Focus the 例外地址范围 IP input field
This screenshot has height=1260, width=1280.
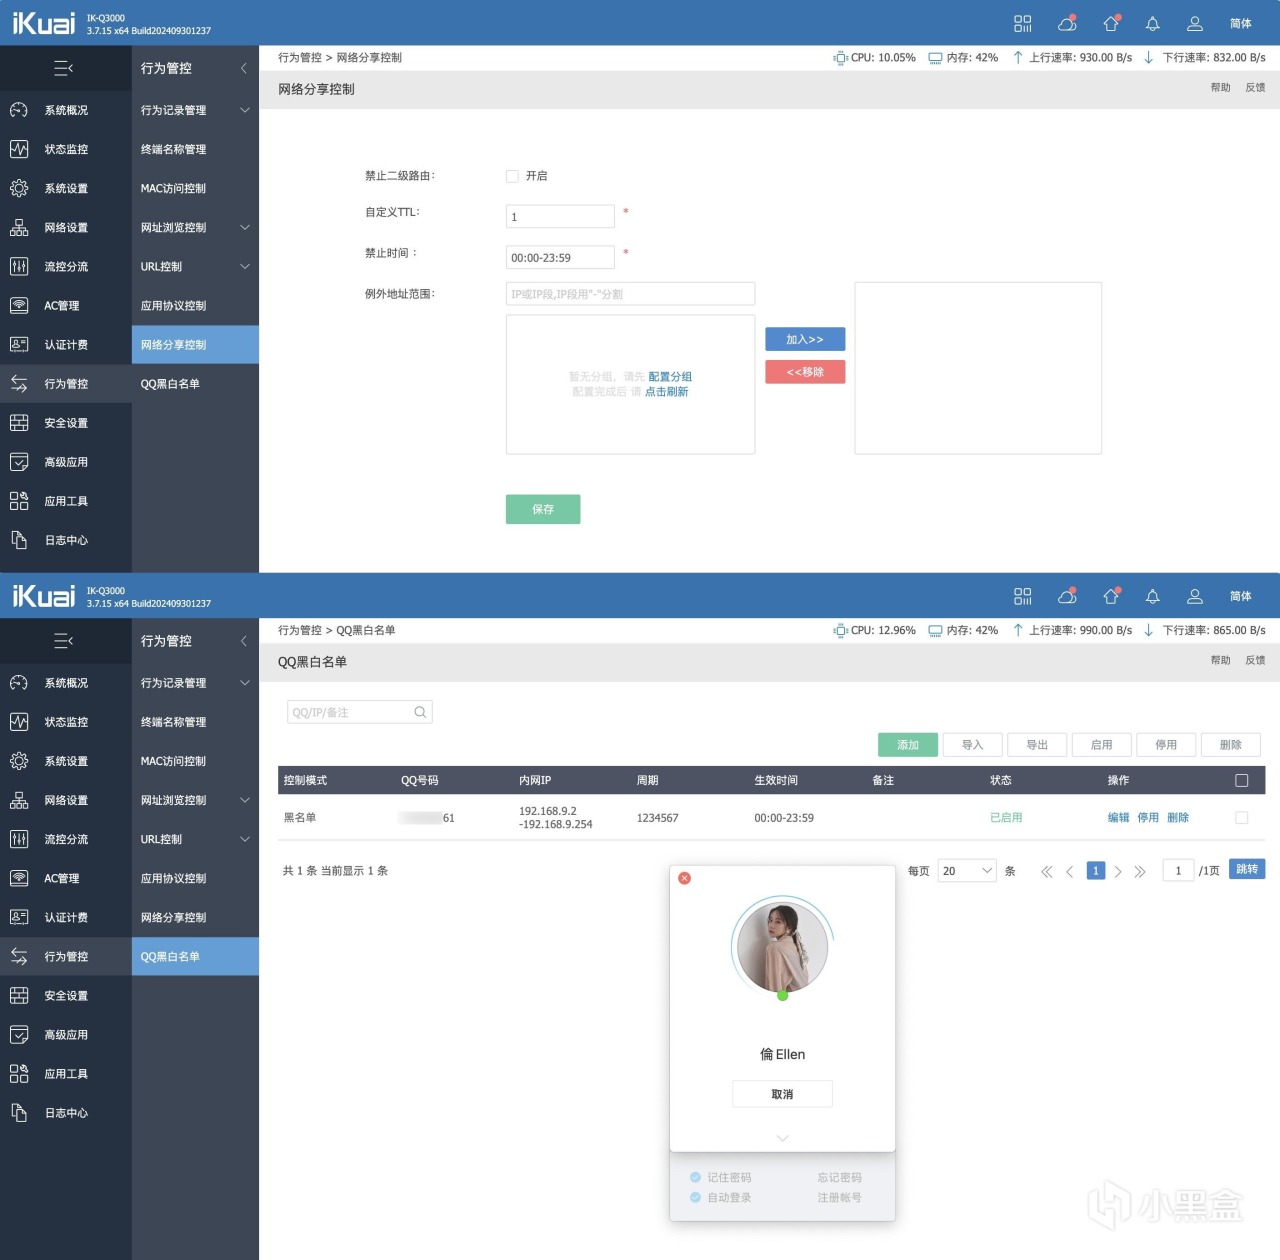[630, 294]
